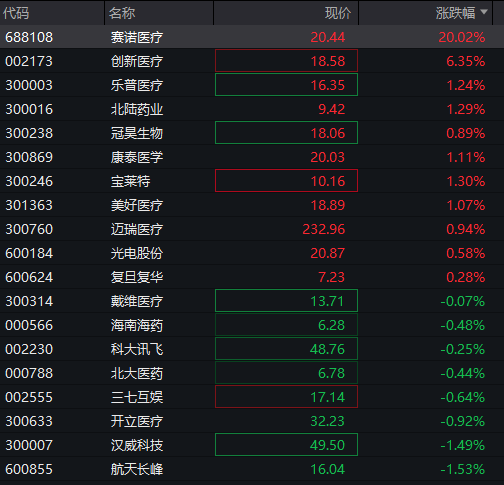
Task: Select stock code 002230
Action: click(x=29, y=349)
